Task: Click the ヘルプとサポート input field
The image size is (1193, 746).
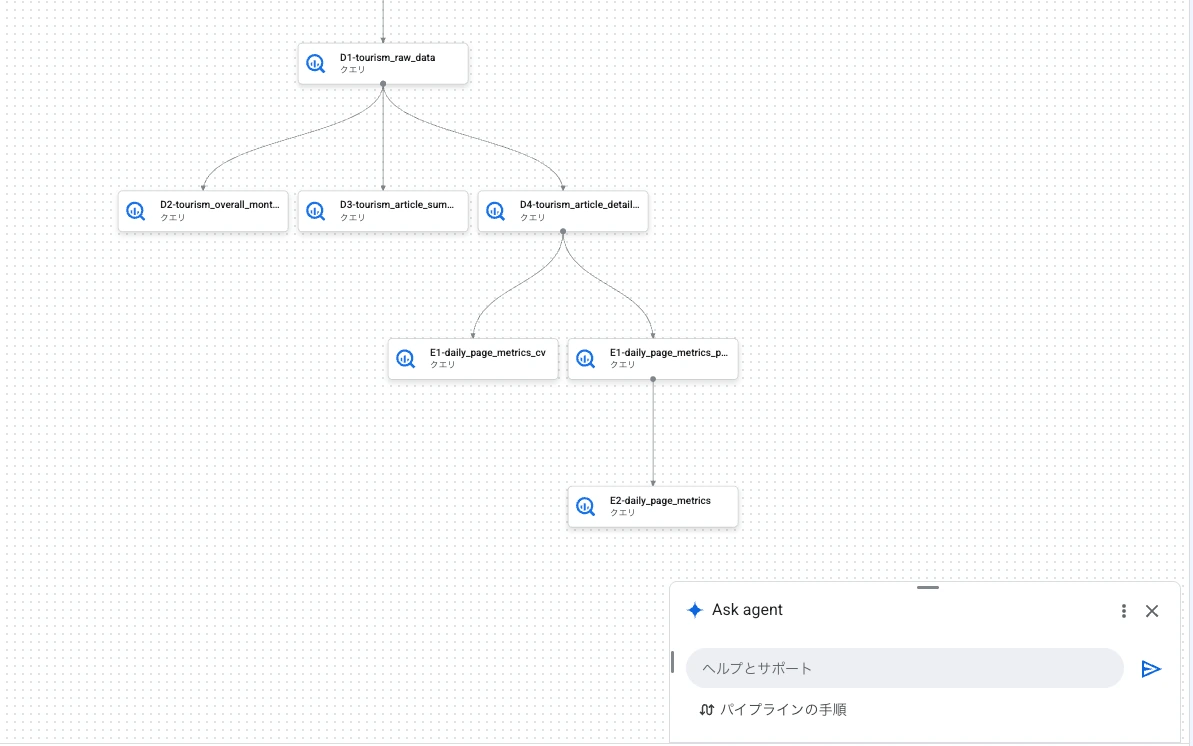Action: 905,668
